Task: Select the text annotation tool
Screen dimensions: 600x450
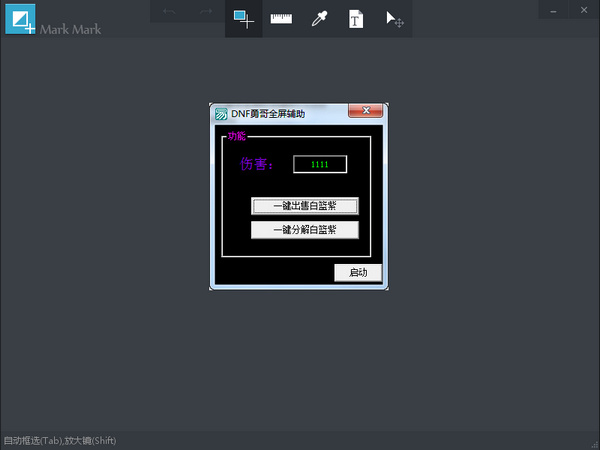Action: [355, 19]
